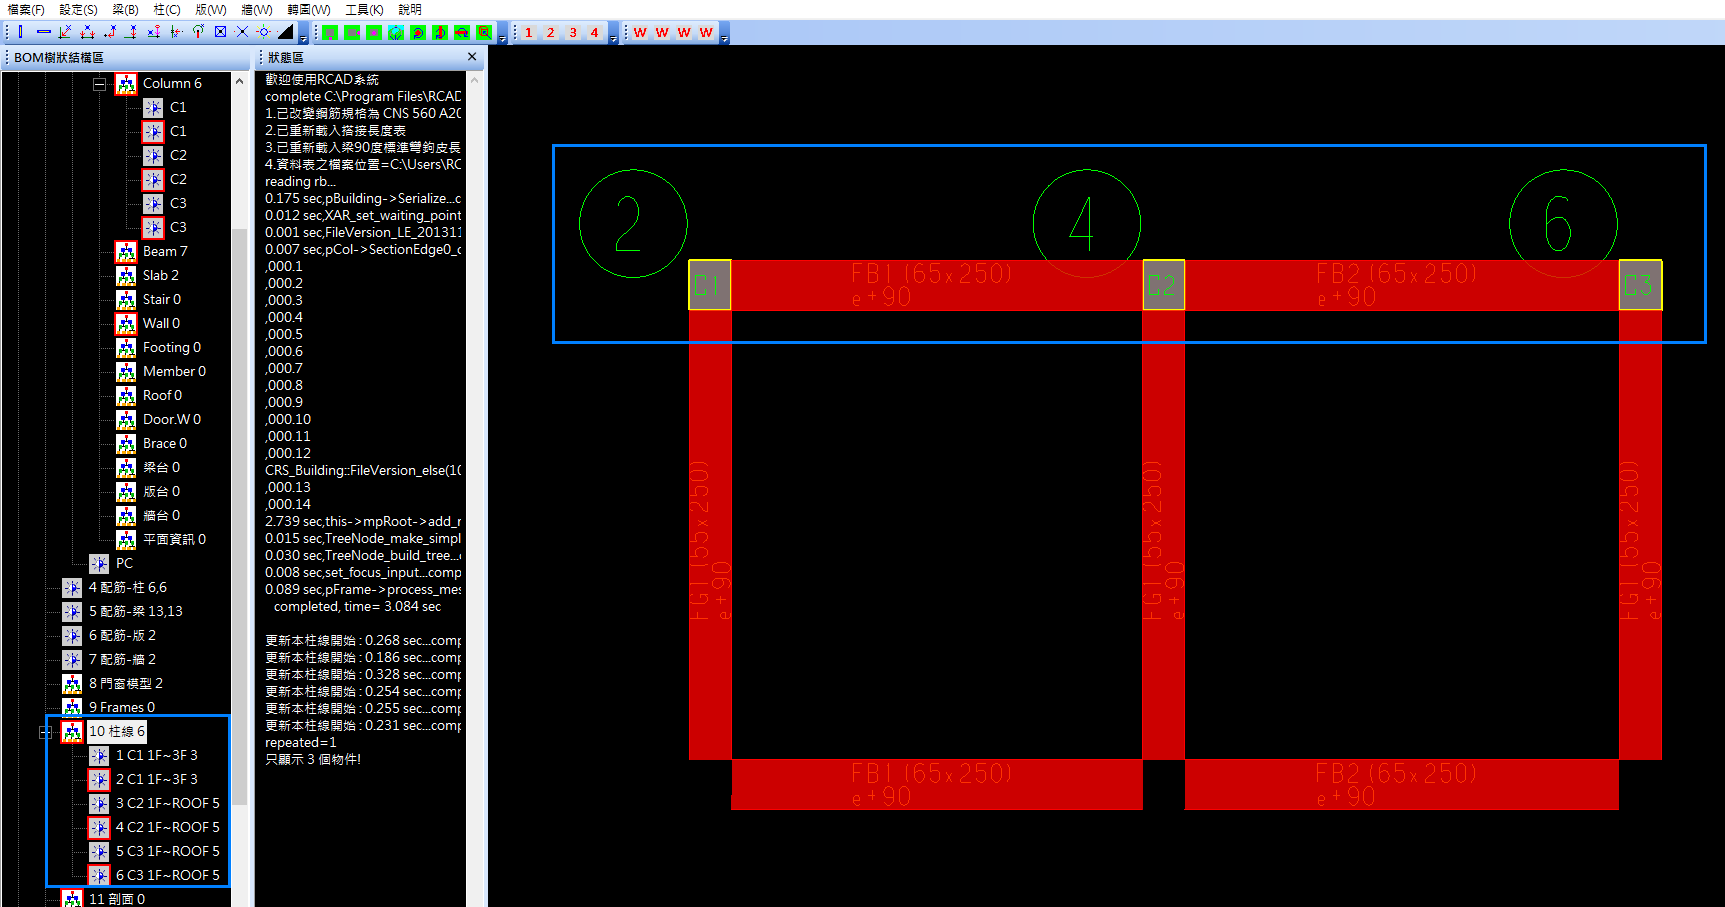
Task: Click the icon beside 10 柱線 6
Action: tap(72, 731)
